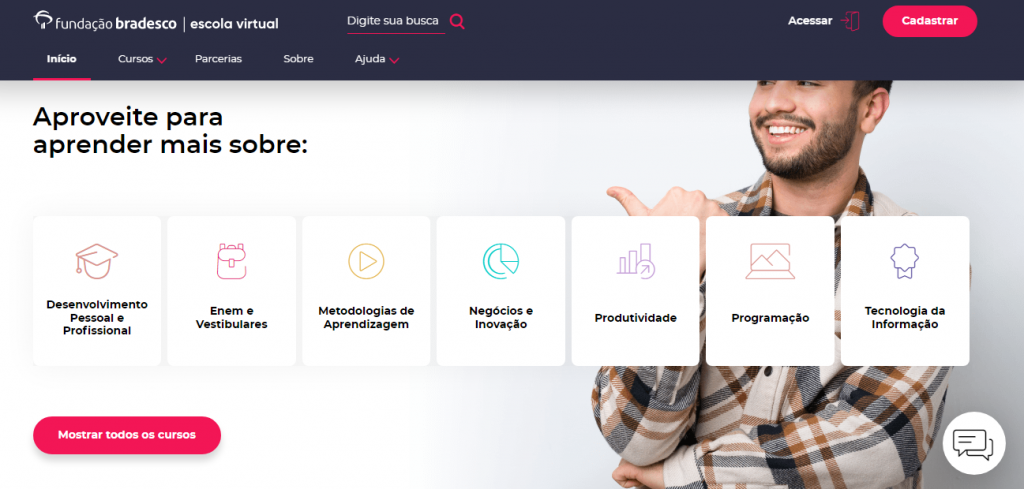
Task: Click the play circle Metodologias icon
Action: pos(366,261)
